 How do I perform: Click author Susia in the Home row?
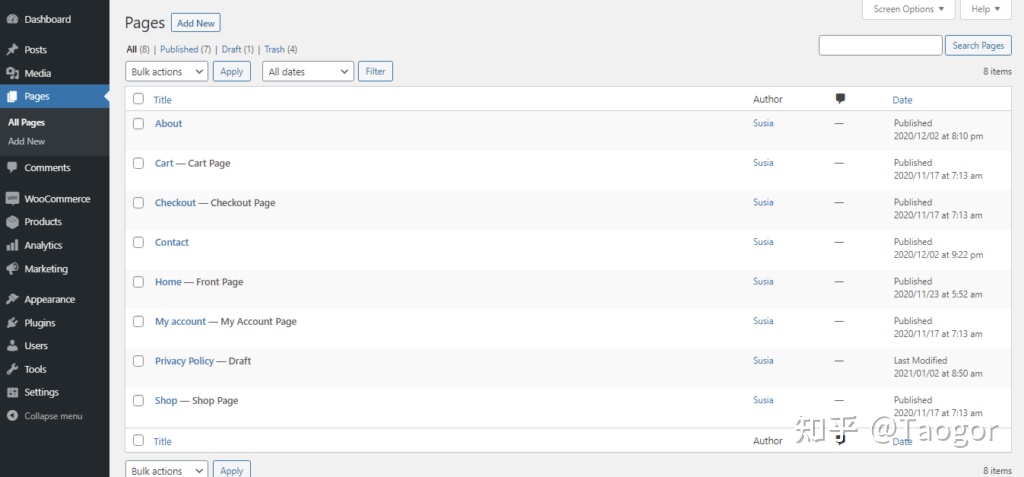763,282
